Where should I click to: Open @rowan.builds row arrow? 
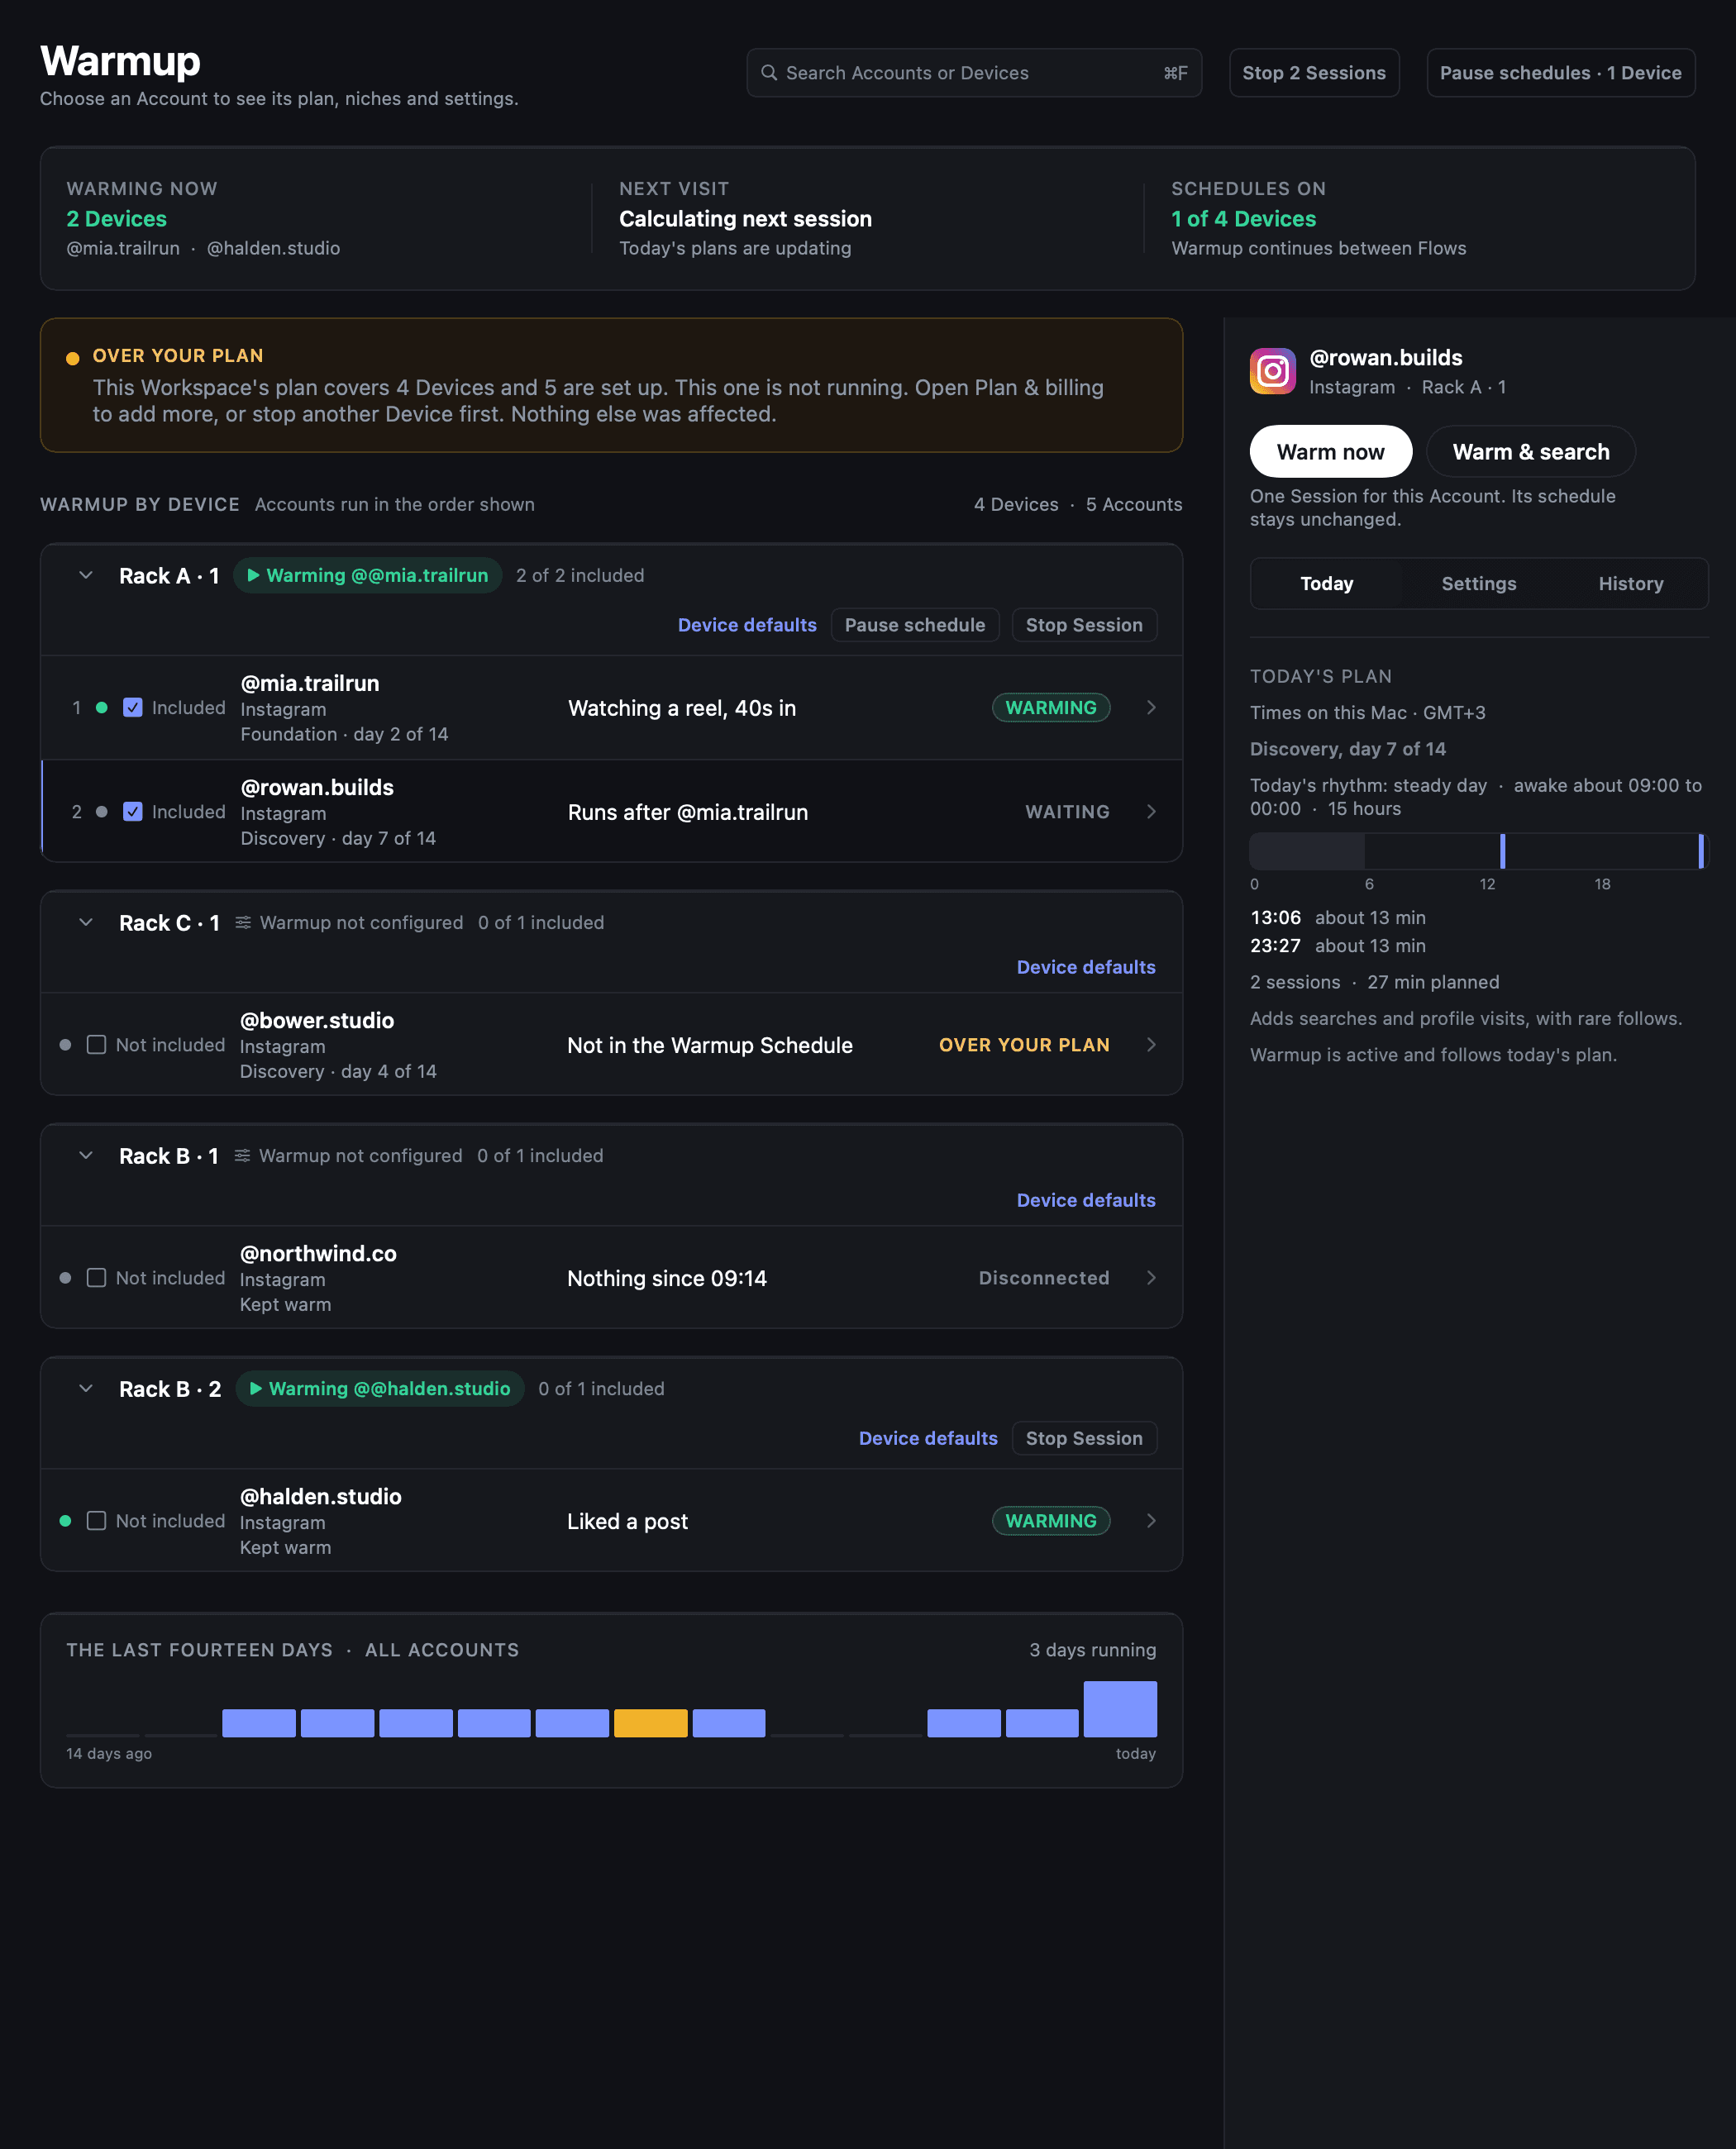[1151, 811]
